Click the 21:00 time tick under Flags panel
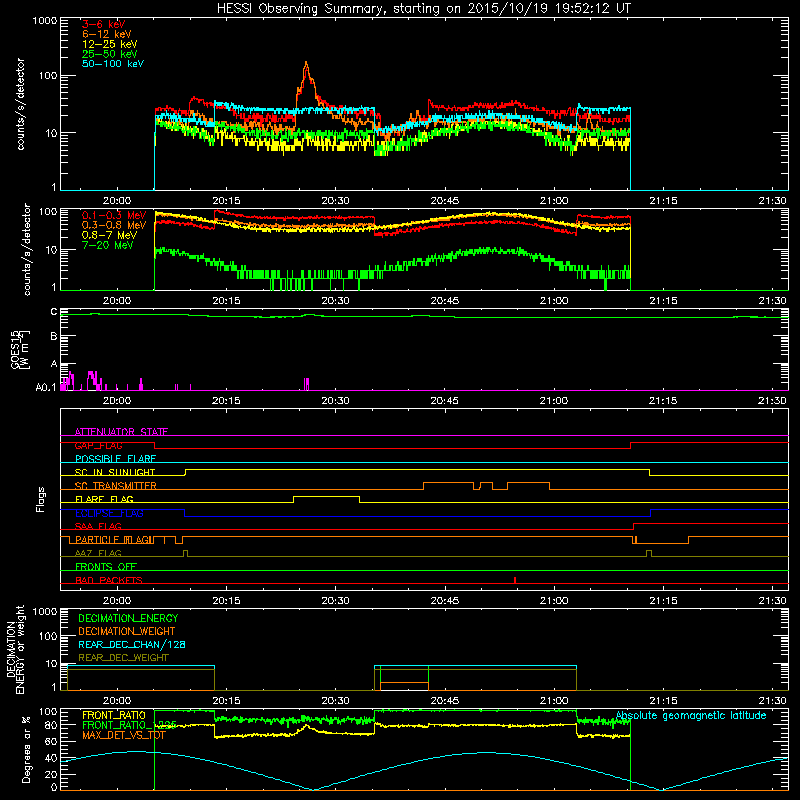The image size is (800, 800). tap(554, 601)
